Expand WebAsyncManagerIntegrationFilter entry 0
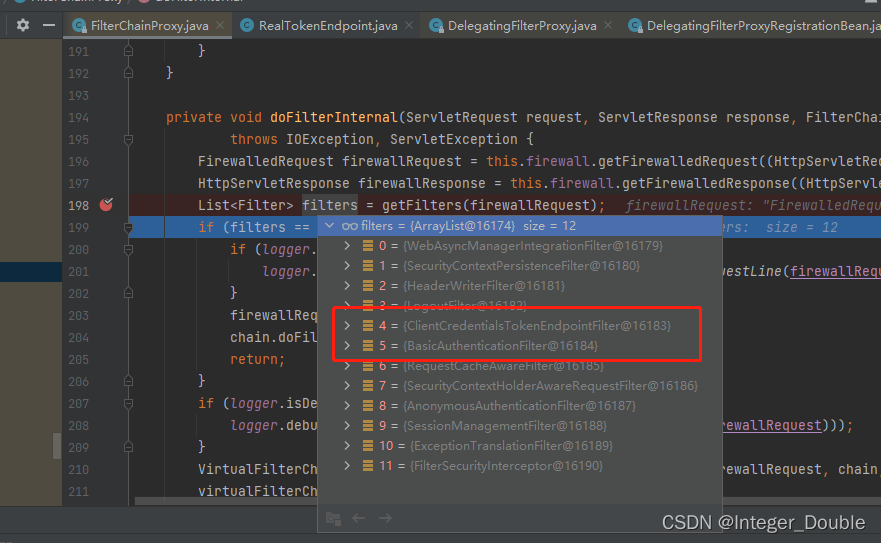Viewport: 881px width, 543px height. 347,246
